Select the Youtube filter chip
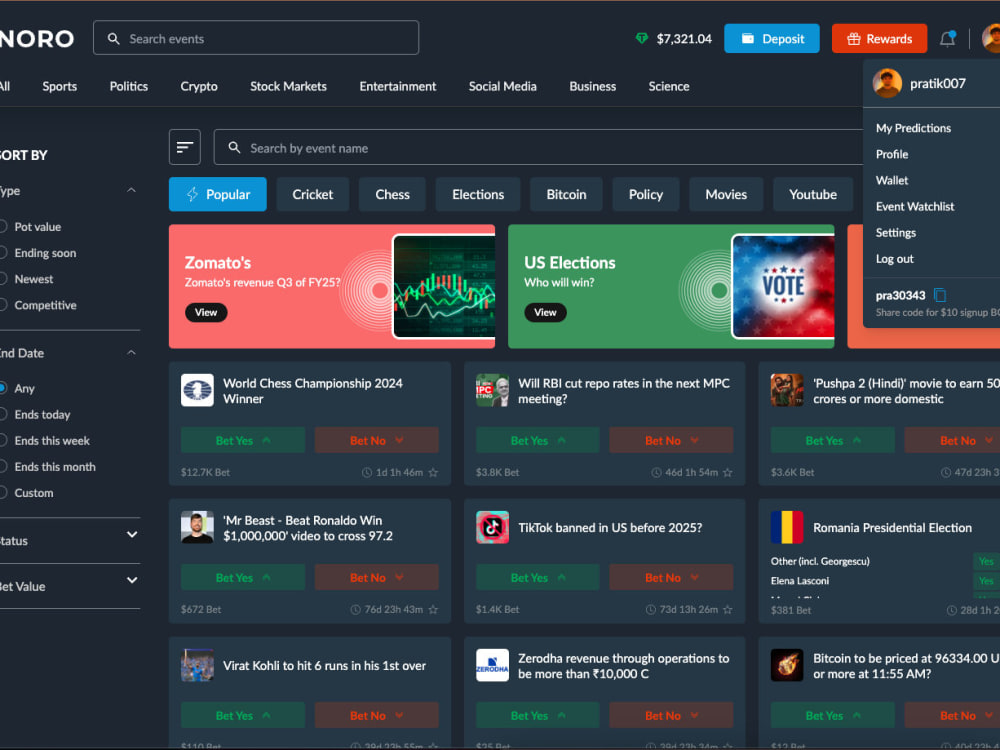 click(x=812, y=194)
